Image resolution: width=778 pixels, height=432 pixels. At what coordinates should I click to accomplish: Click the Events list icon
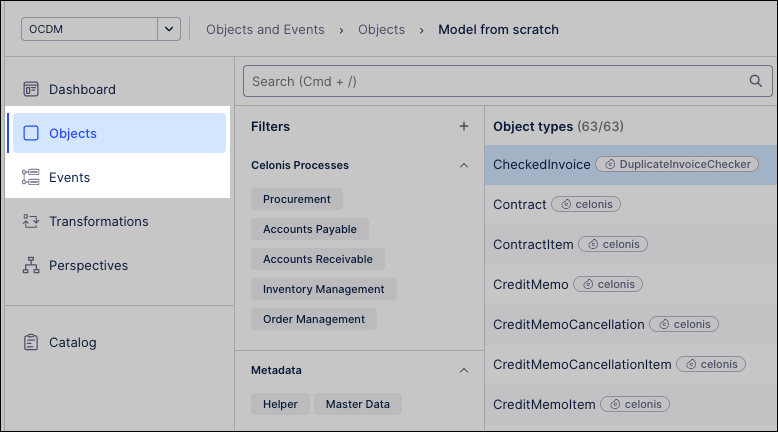click(x=31, y=177)
